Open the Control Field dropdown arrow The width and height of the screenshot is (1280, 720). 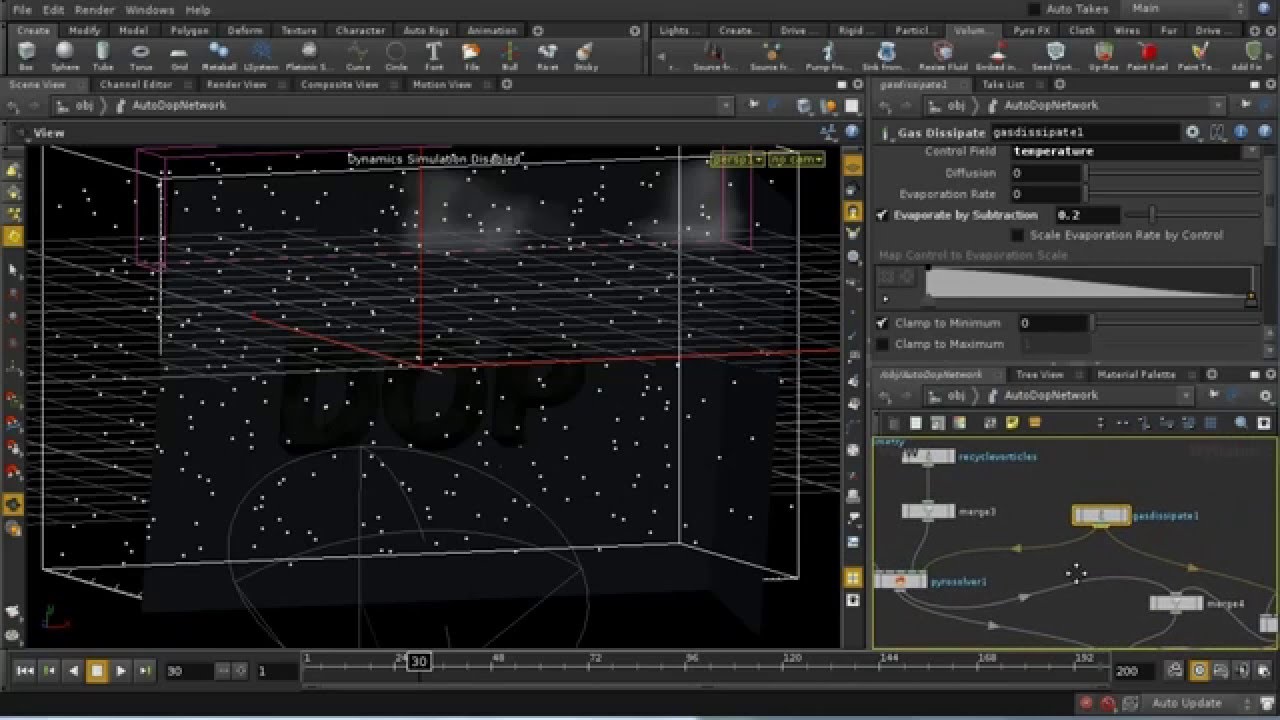1251,151
